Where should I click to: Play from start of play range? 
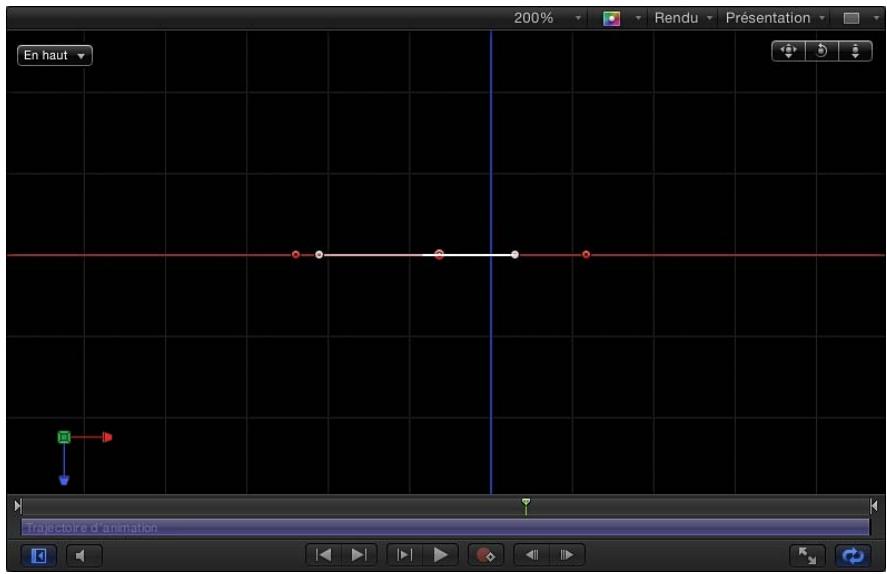(404, 555)
